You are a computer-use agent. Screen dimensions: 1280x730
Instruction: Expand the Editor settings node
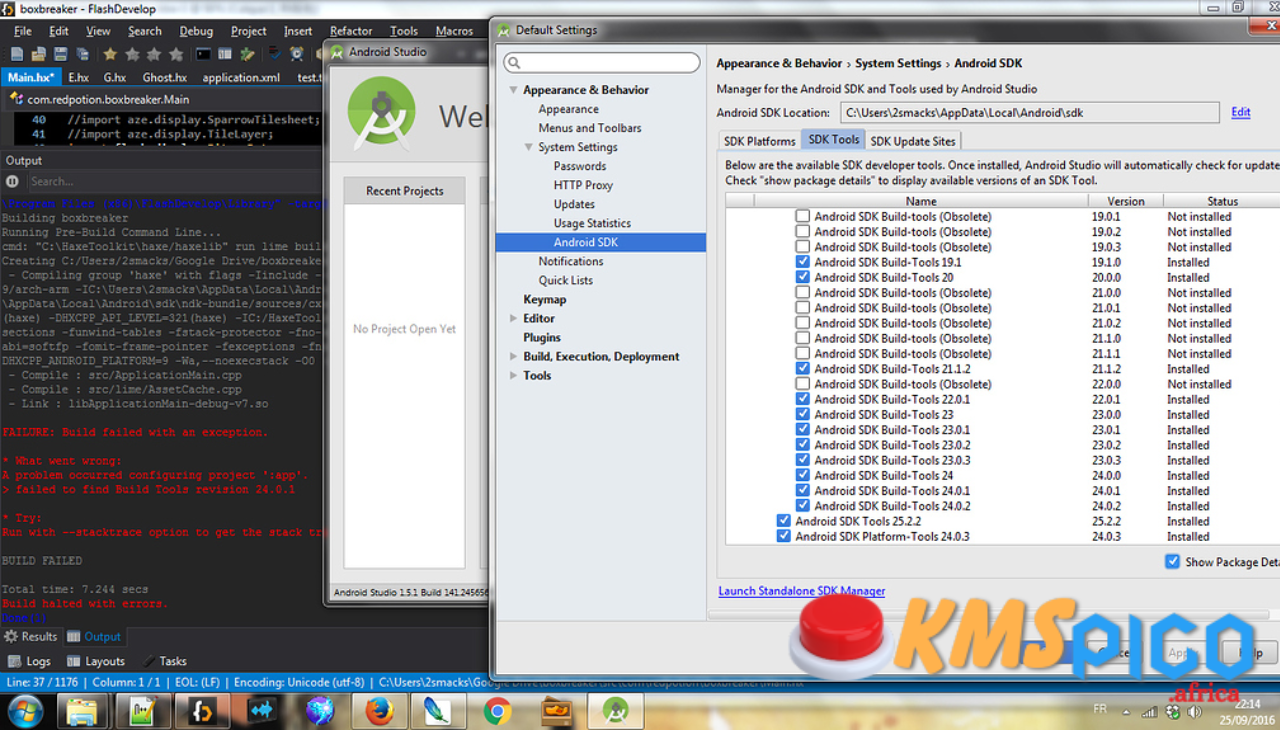(513, 318)
